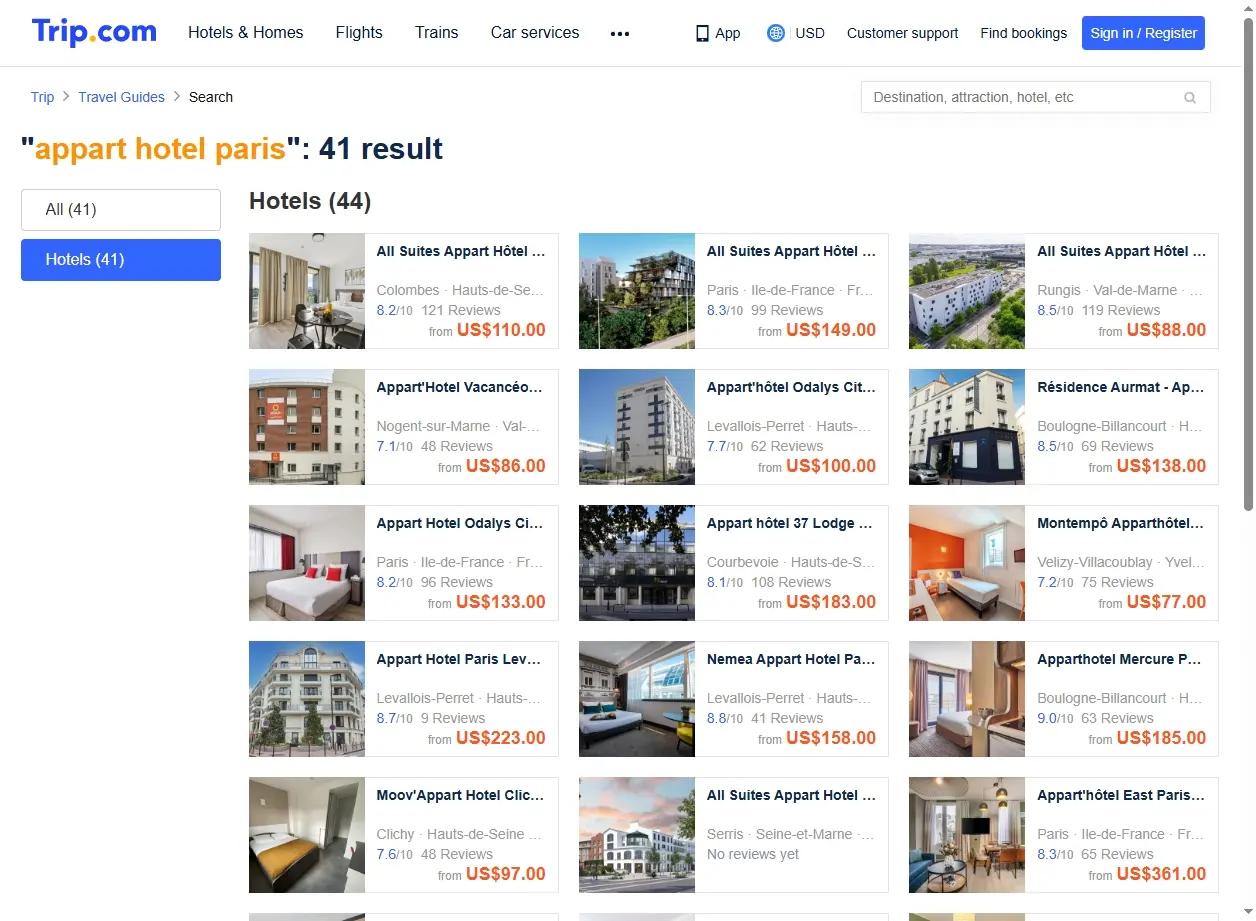Click the US$77.00 price
The width and height of the screenshot is (1256, 921).
click(1166, 602)
